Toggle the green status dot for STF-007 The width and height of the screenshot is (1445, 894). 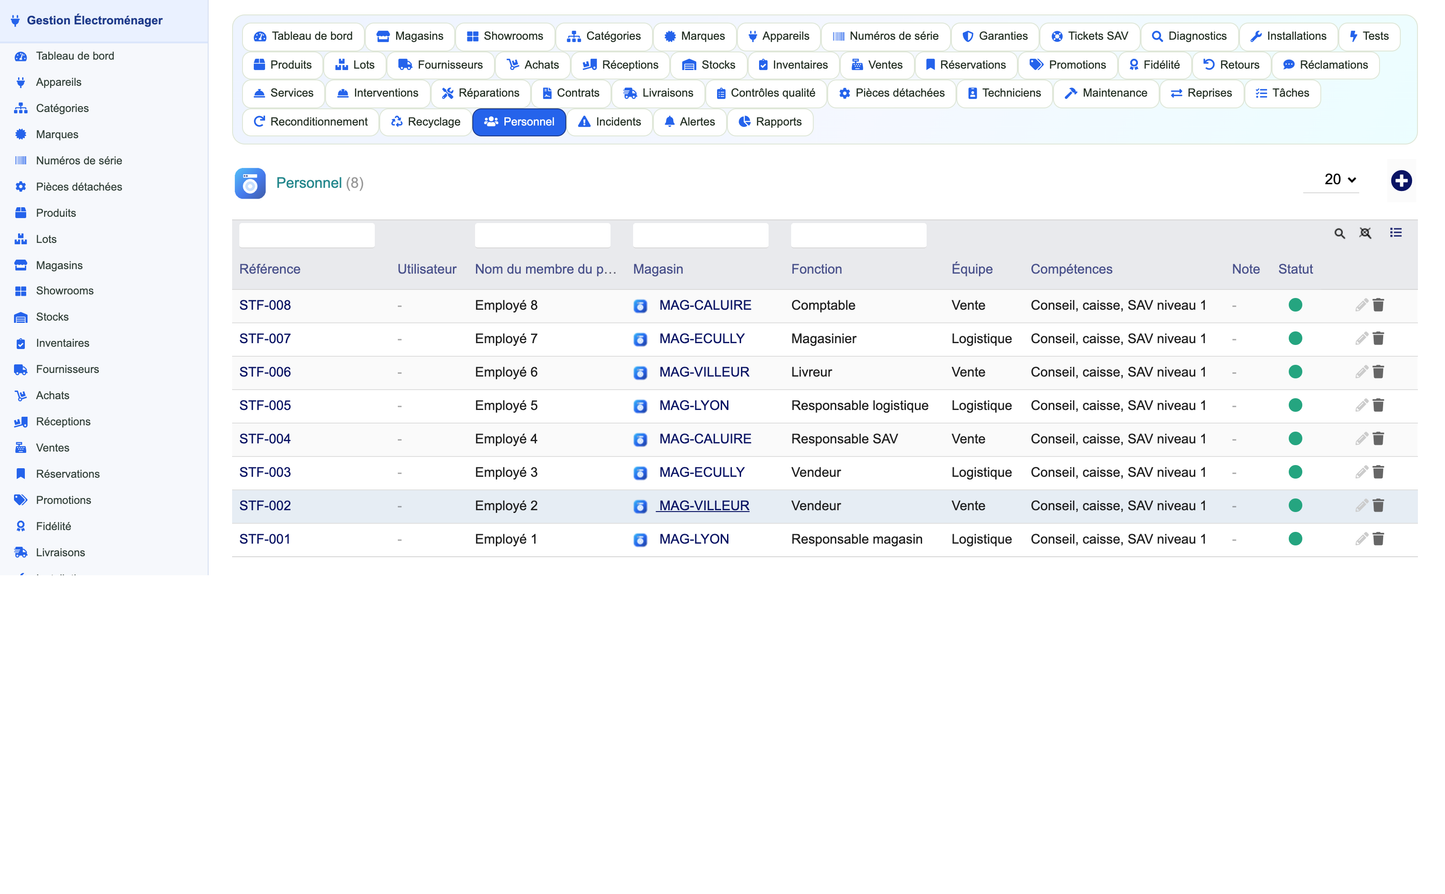[x=1295, y=339]
